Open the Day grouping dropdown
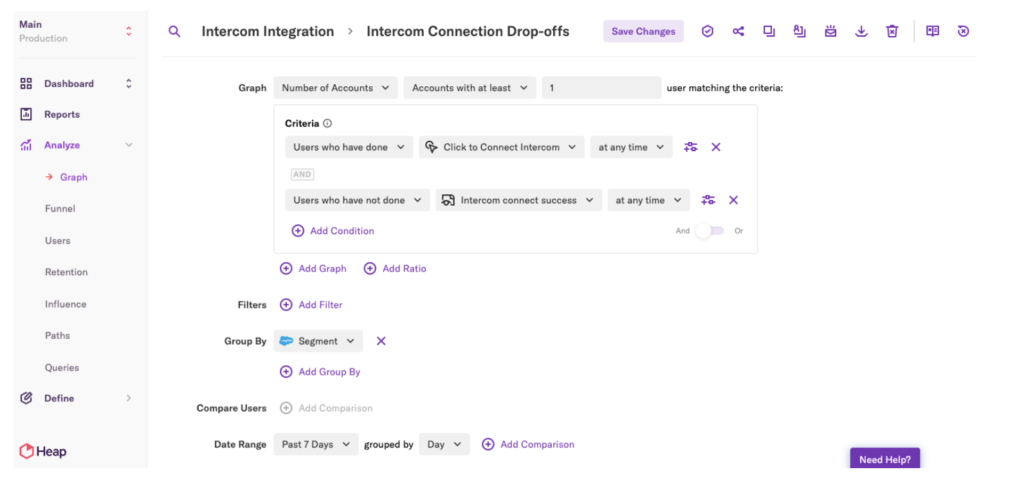This screenshot has width=1024, height=481. pyautogui.click(x=444, y=444)
